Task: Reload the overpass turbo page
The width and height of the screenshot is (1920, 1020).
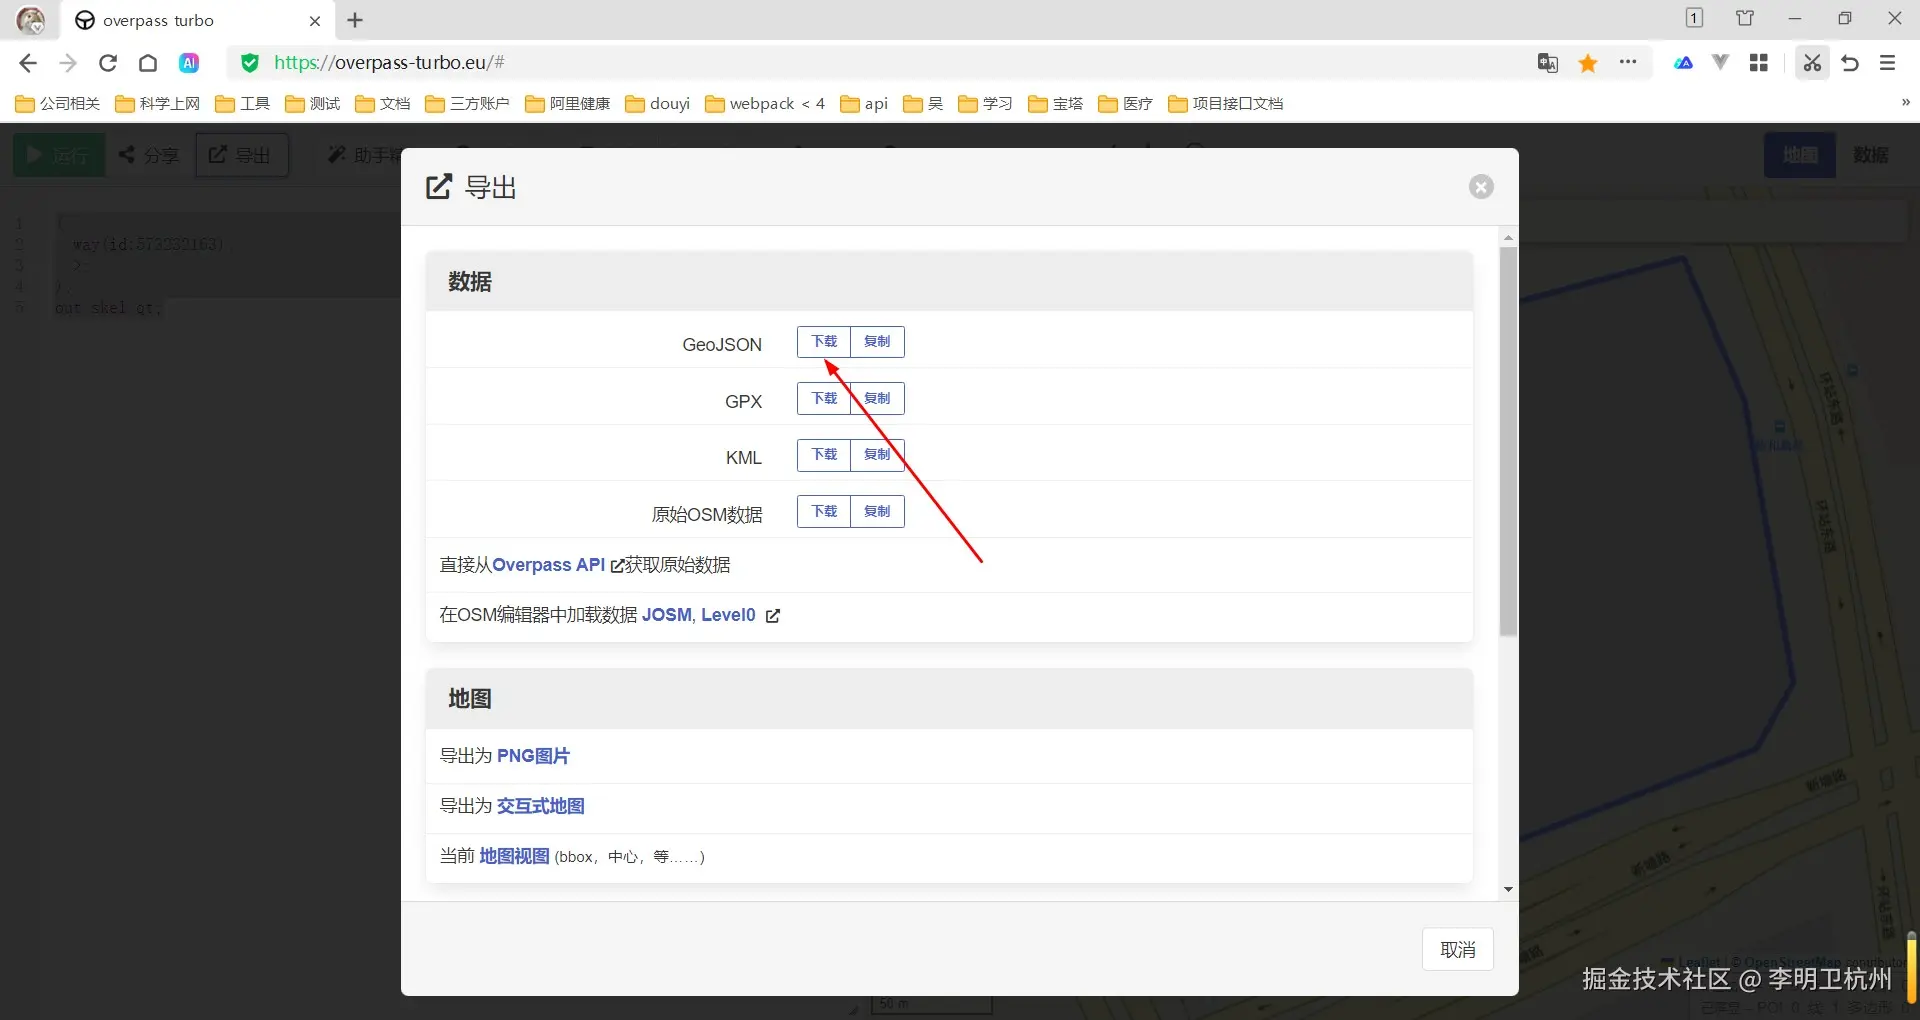Action: coord(108,63)
